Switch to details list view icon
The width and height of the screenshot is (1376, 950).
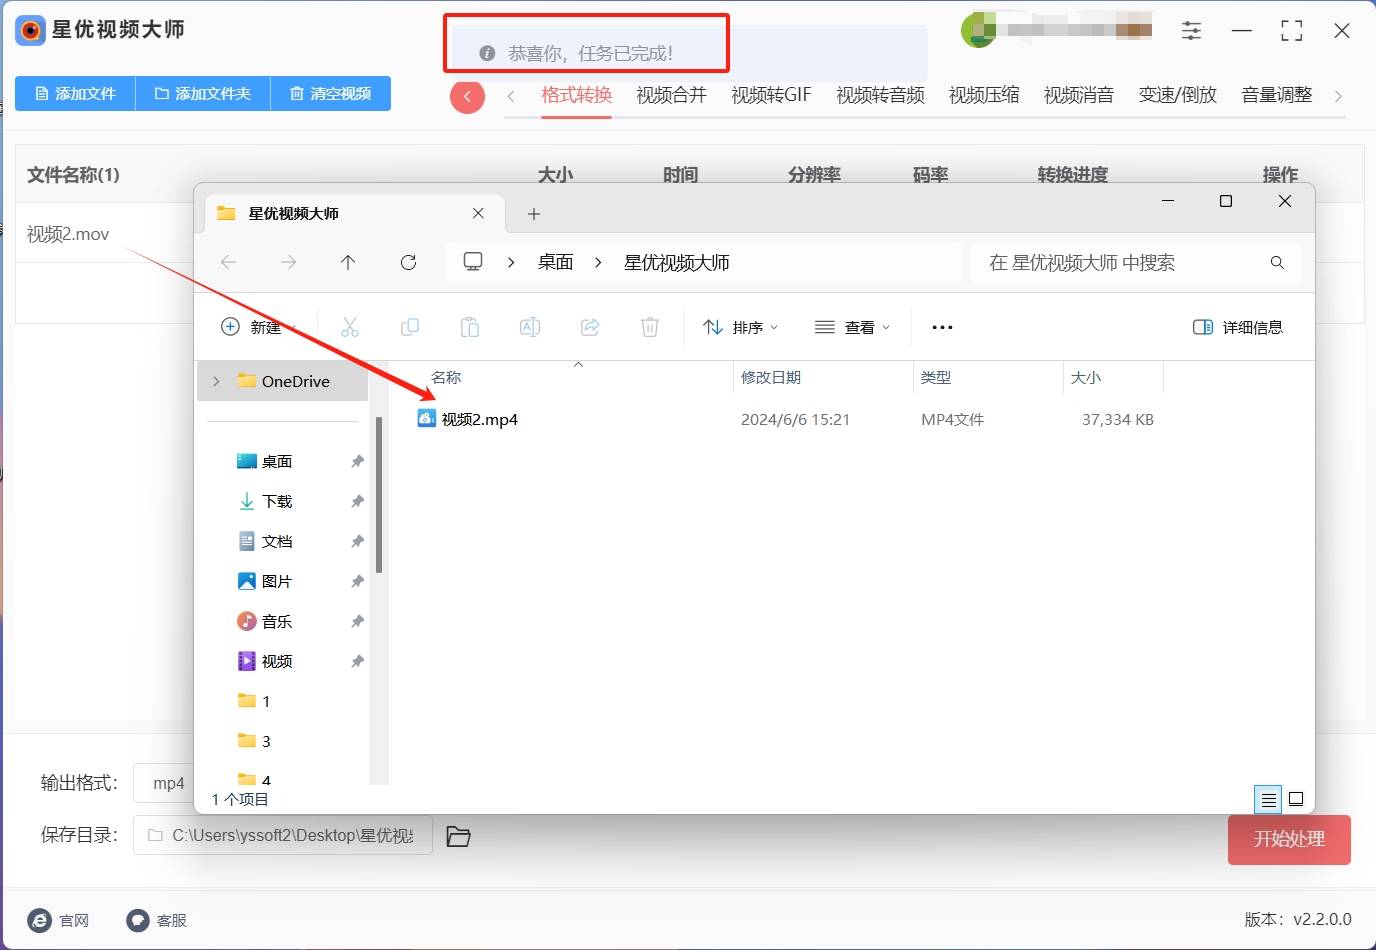point(1268,799)
